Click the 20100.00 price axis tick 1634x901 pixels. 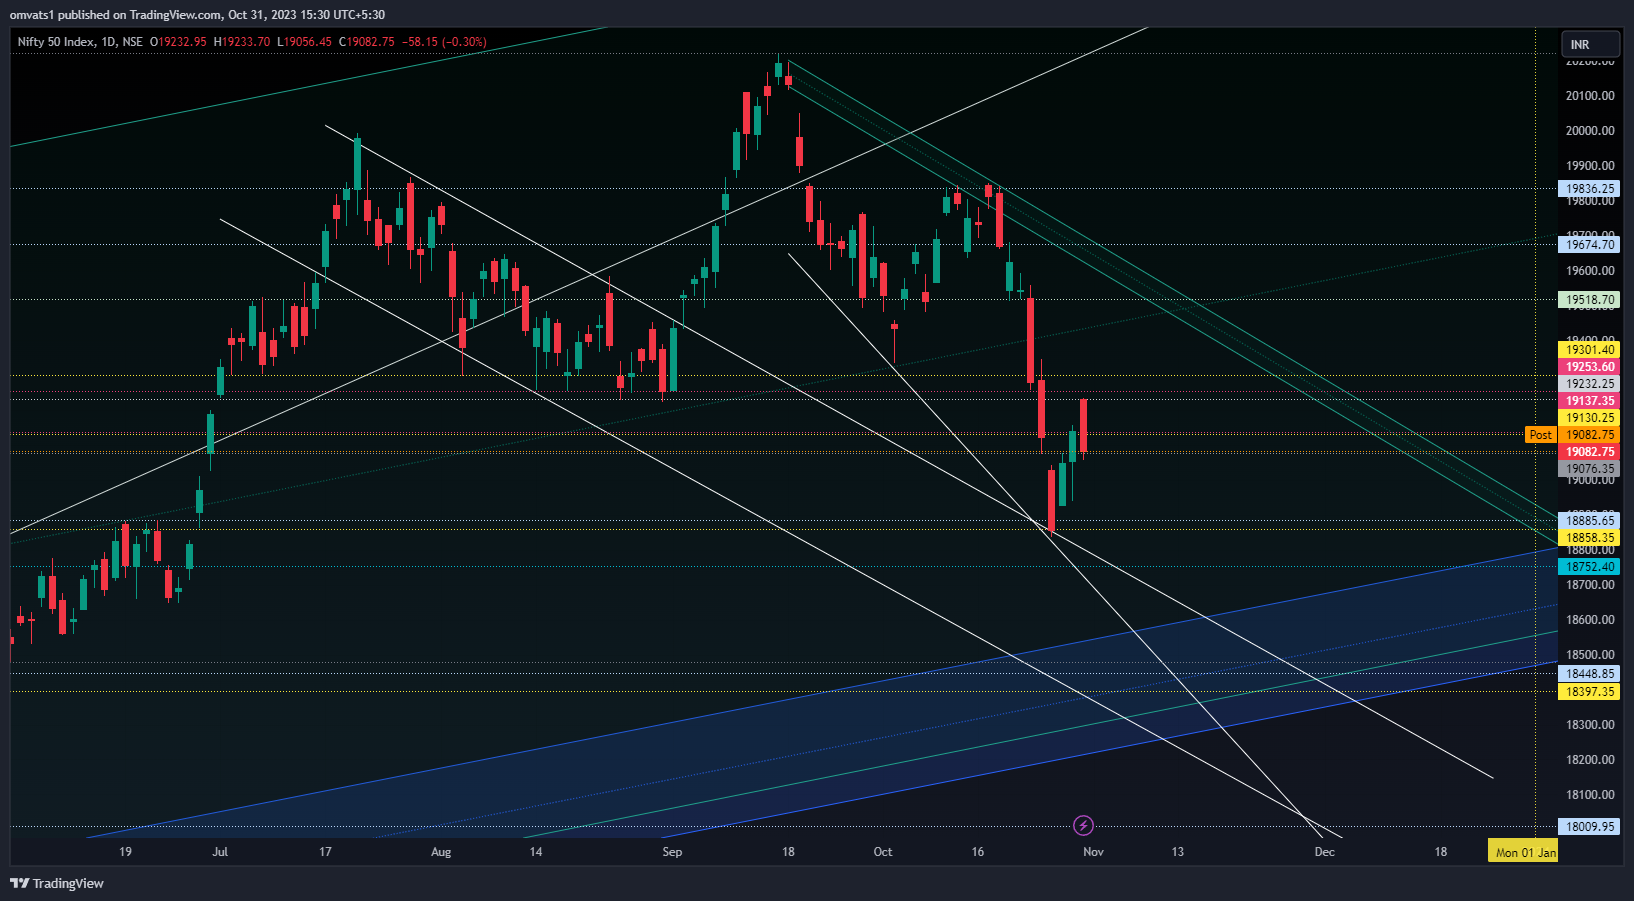(x=1590, y=96)
